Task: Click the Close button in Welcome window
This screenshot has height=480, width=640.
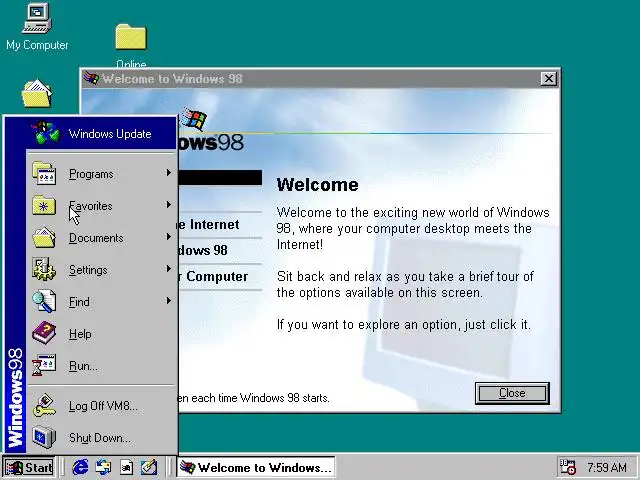Action: (x=512, y=393)
